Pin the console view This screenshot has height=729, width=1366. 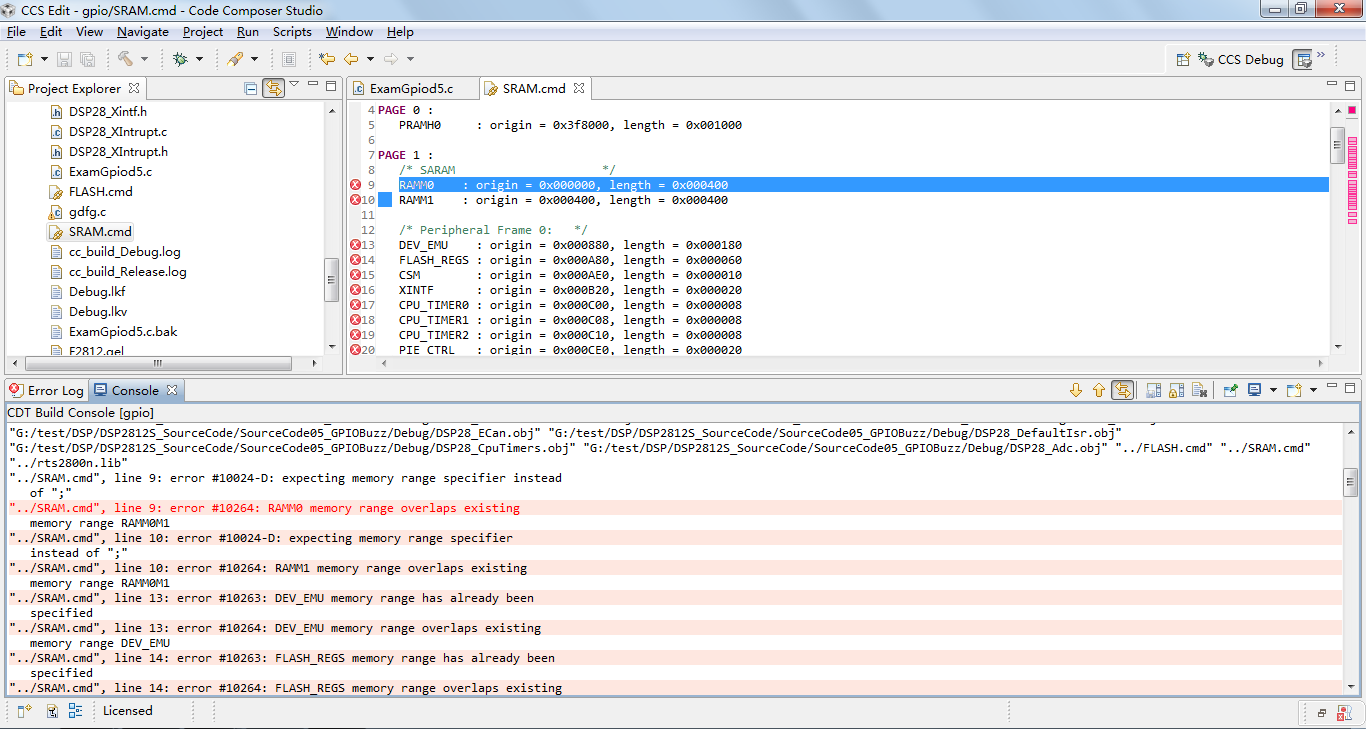[1231, 390]
